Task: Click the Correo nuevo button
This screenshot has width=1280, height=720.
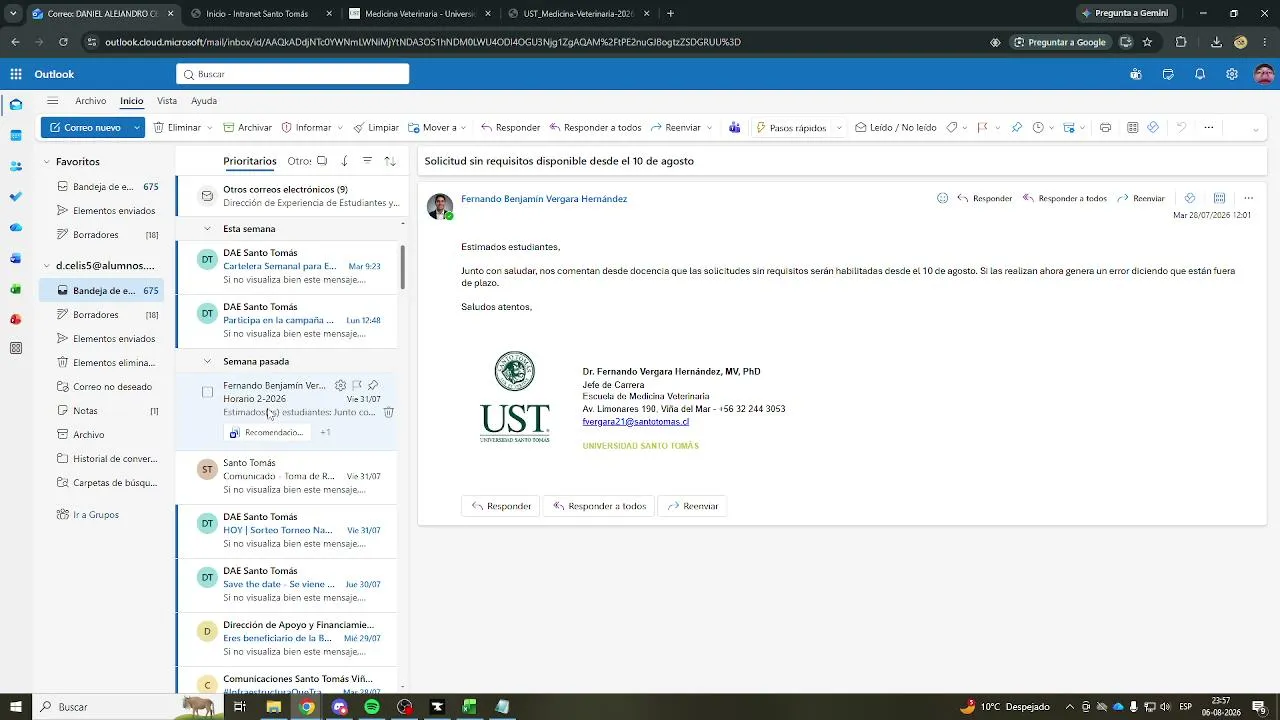Action: click(x=84, y=128)
